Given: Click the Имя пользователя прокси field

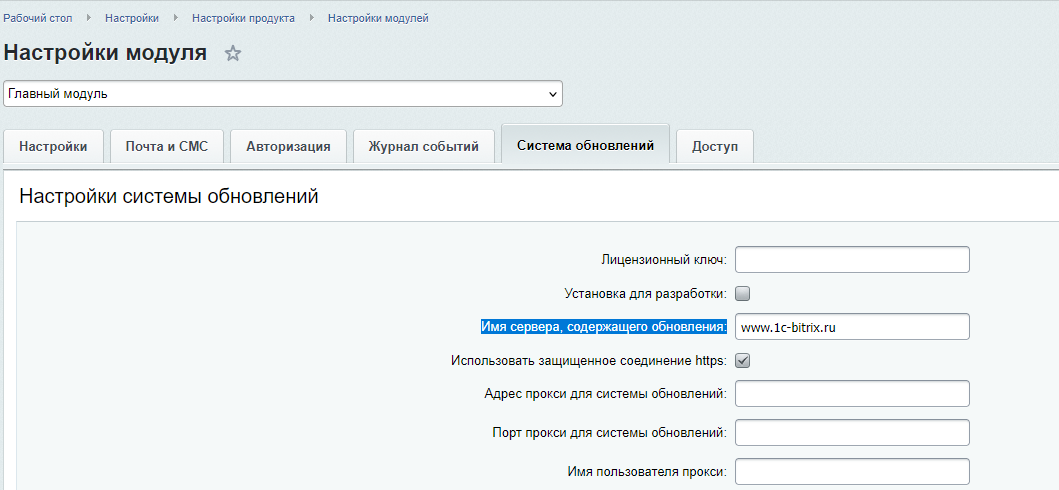Looking at the screenshot, I should point(852,472).
